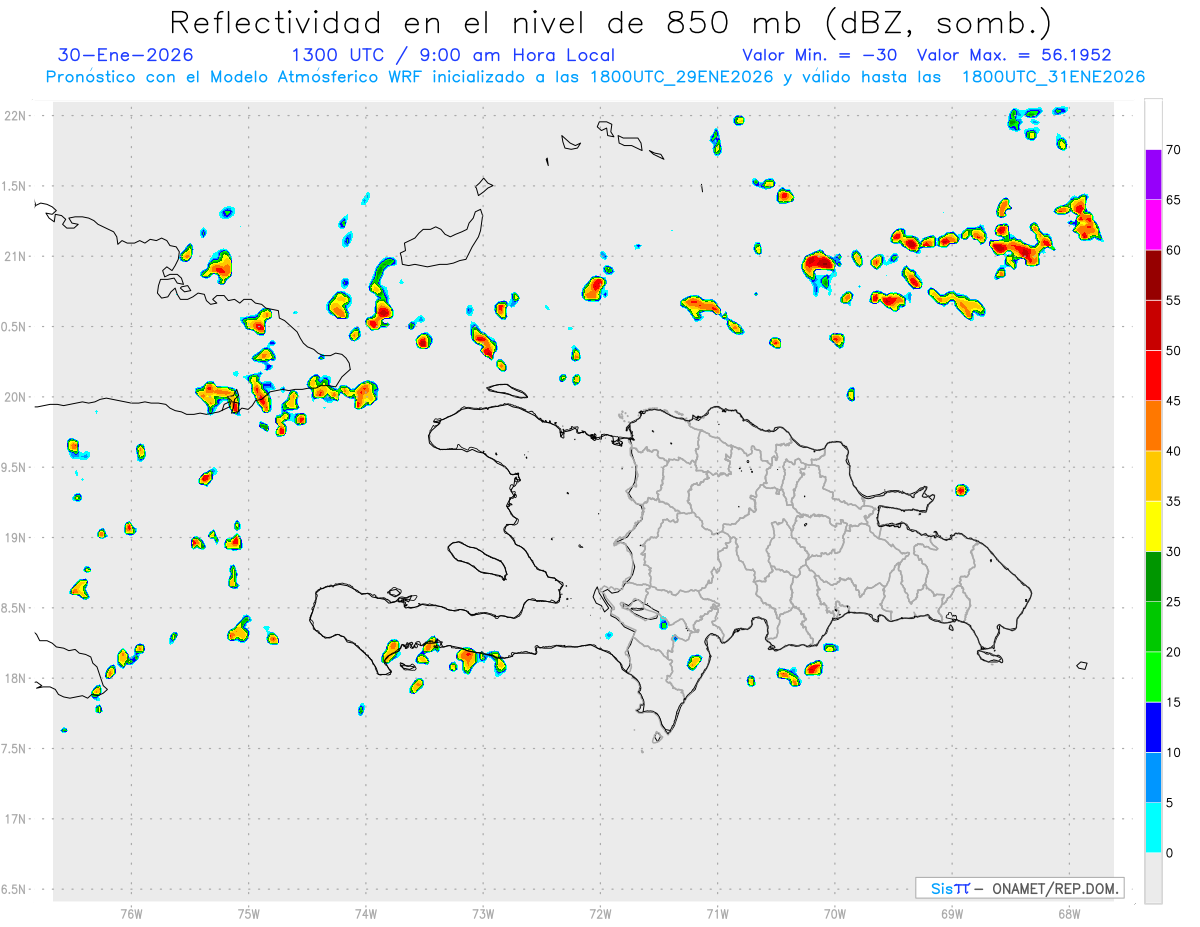Click the gold 35–40 dBZ colorbar segment
Screen dimensions: 1200x927
click(x=1153, y=476)
